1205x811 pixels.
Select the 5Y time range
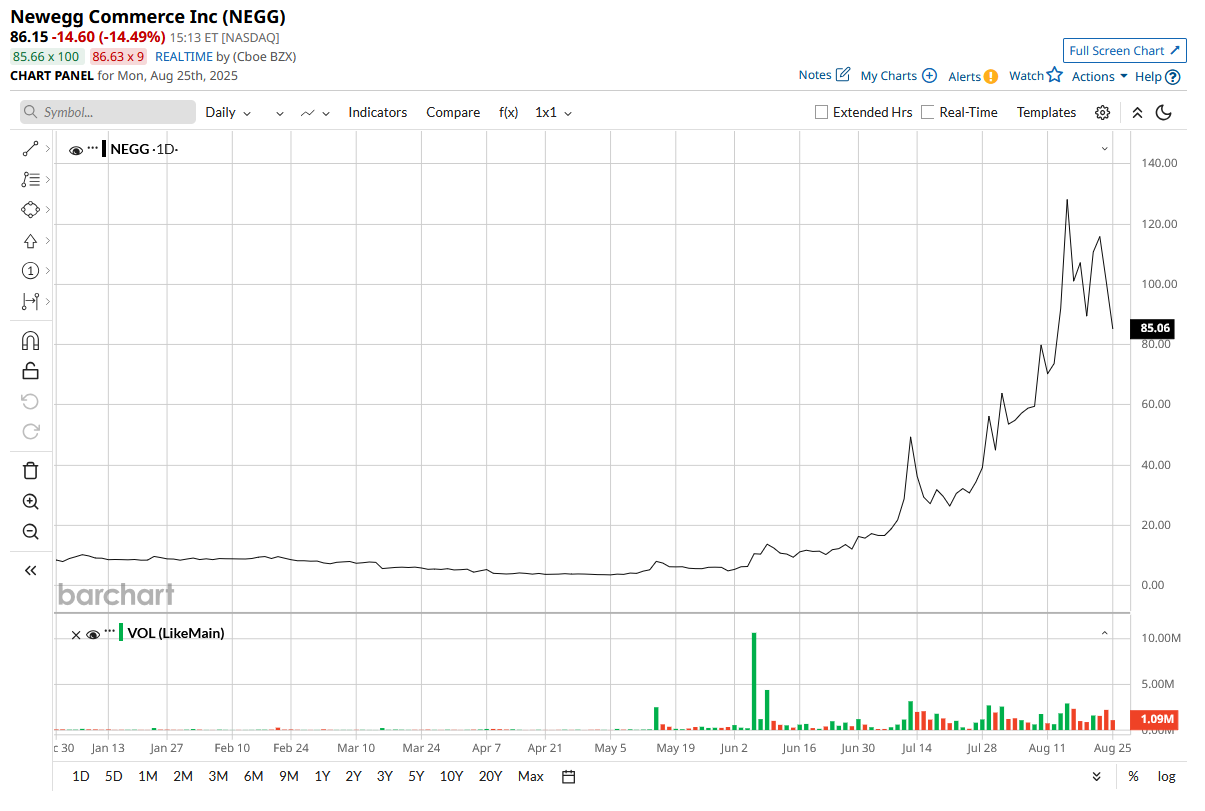pos(416,776)
